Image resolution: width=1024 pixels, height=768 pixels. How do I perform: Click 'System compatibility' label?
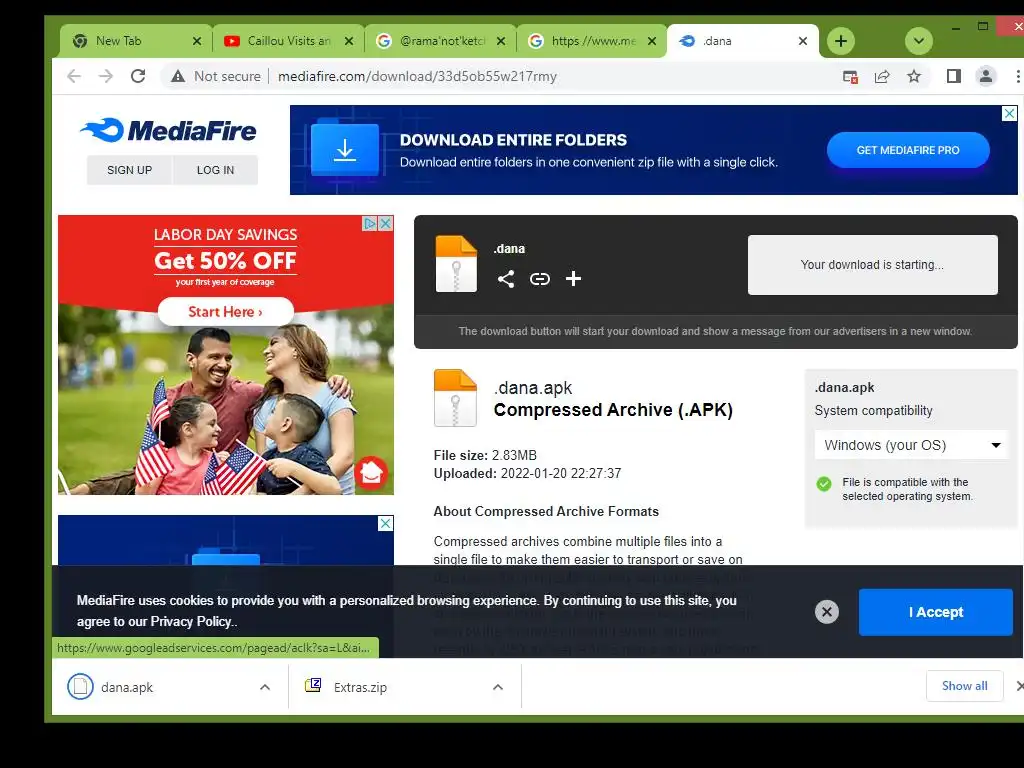pyautogui.click(x=873, y=411)
